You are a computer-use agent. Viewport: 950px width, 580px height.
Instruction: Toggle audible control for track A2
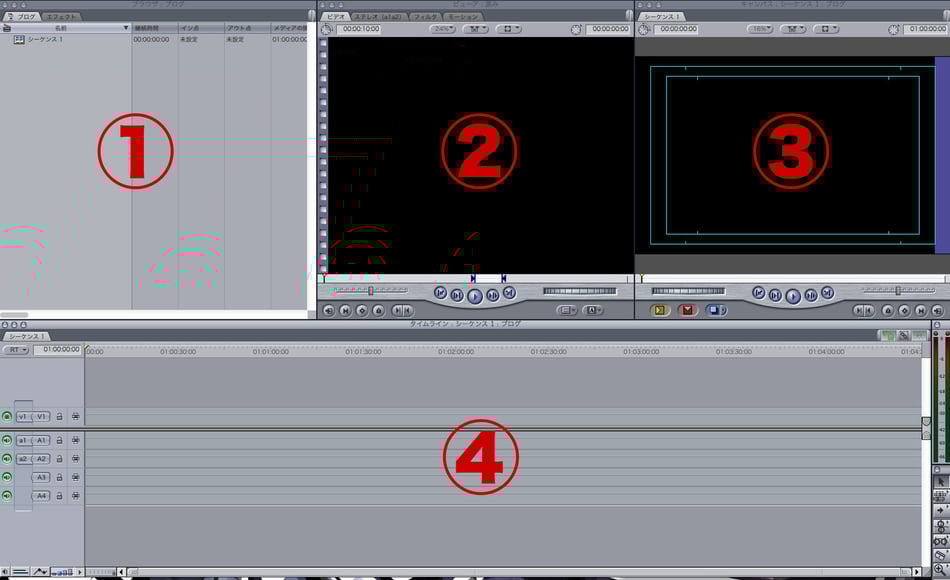point(7,459)
